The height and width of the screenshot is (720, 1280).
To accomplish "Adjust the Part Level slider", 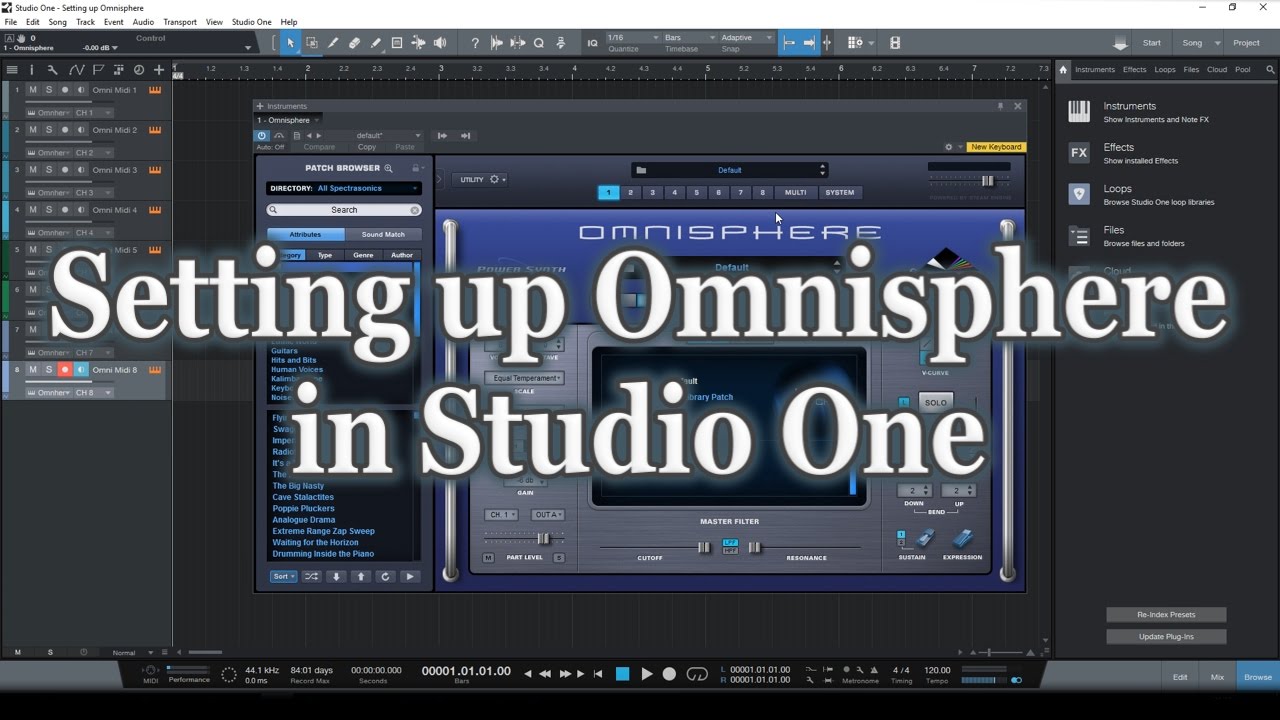I will [x=543, y=539].
